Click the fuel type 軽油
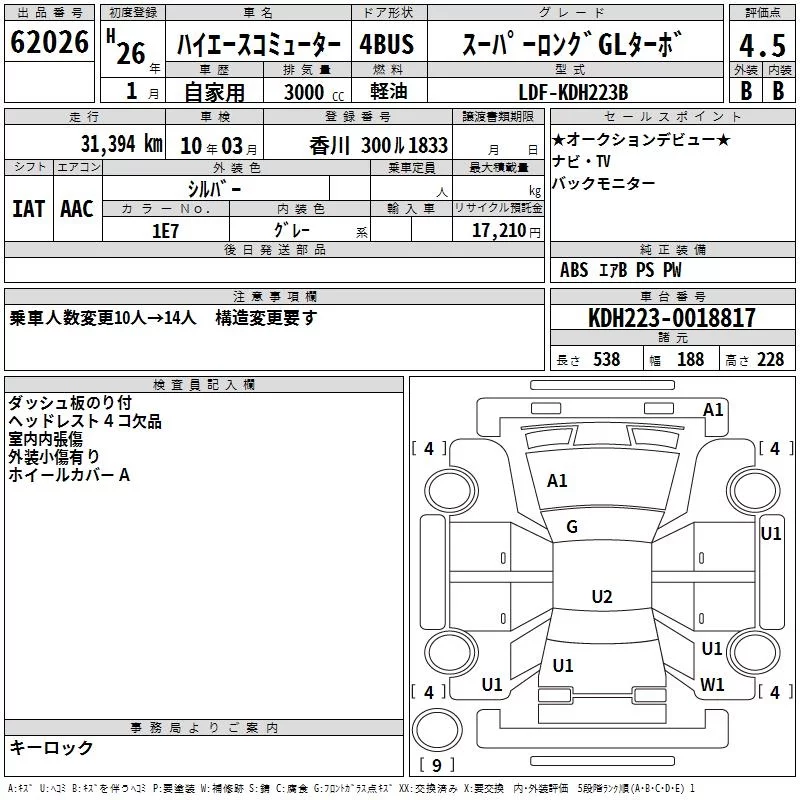This screenshot has width=800, height=800. [x=389, y=91]
